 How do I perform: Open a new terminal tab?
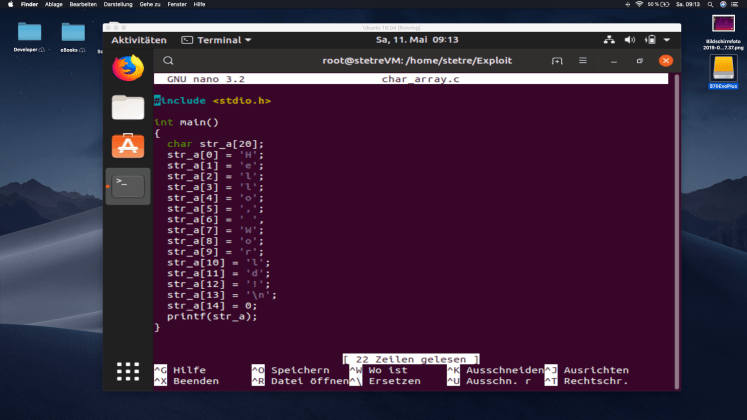coord(557,61)
